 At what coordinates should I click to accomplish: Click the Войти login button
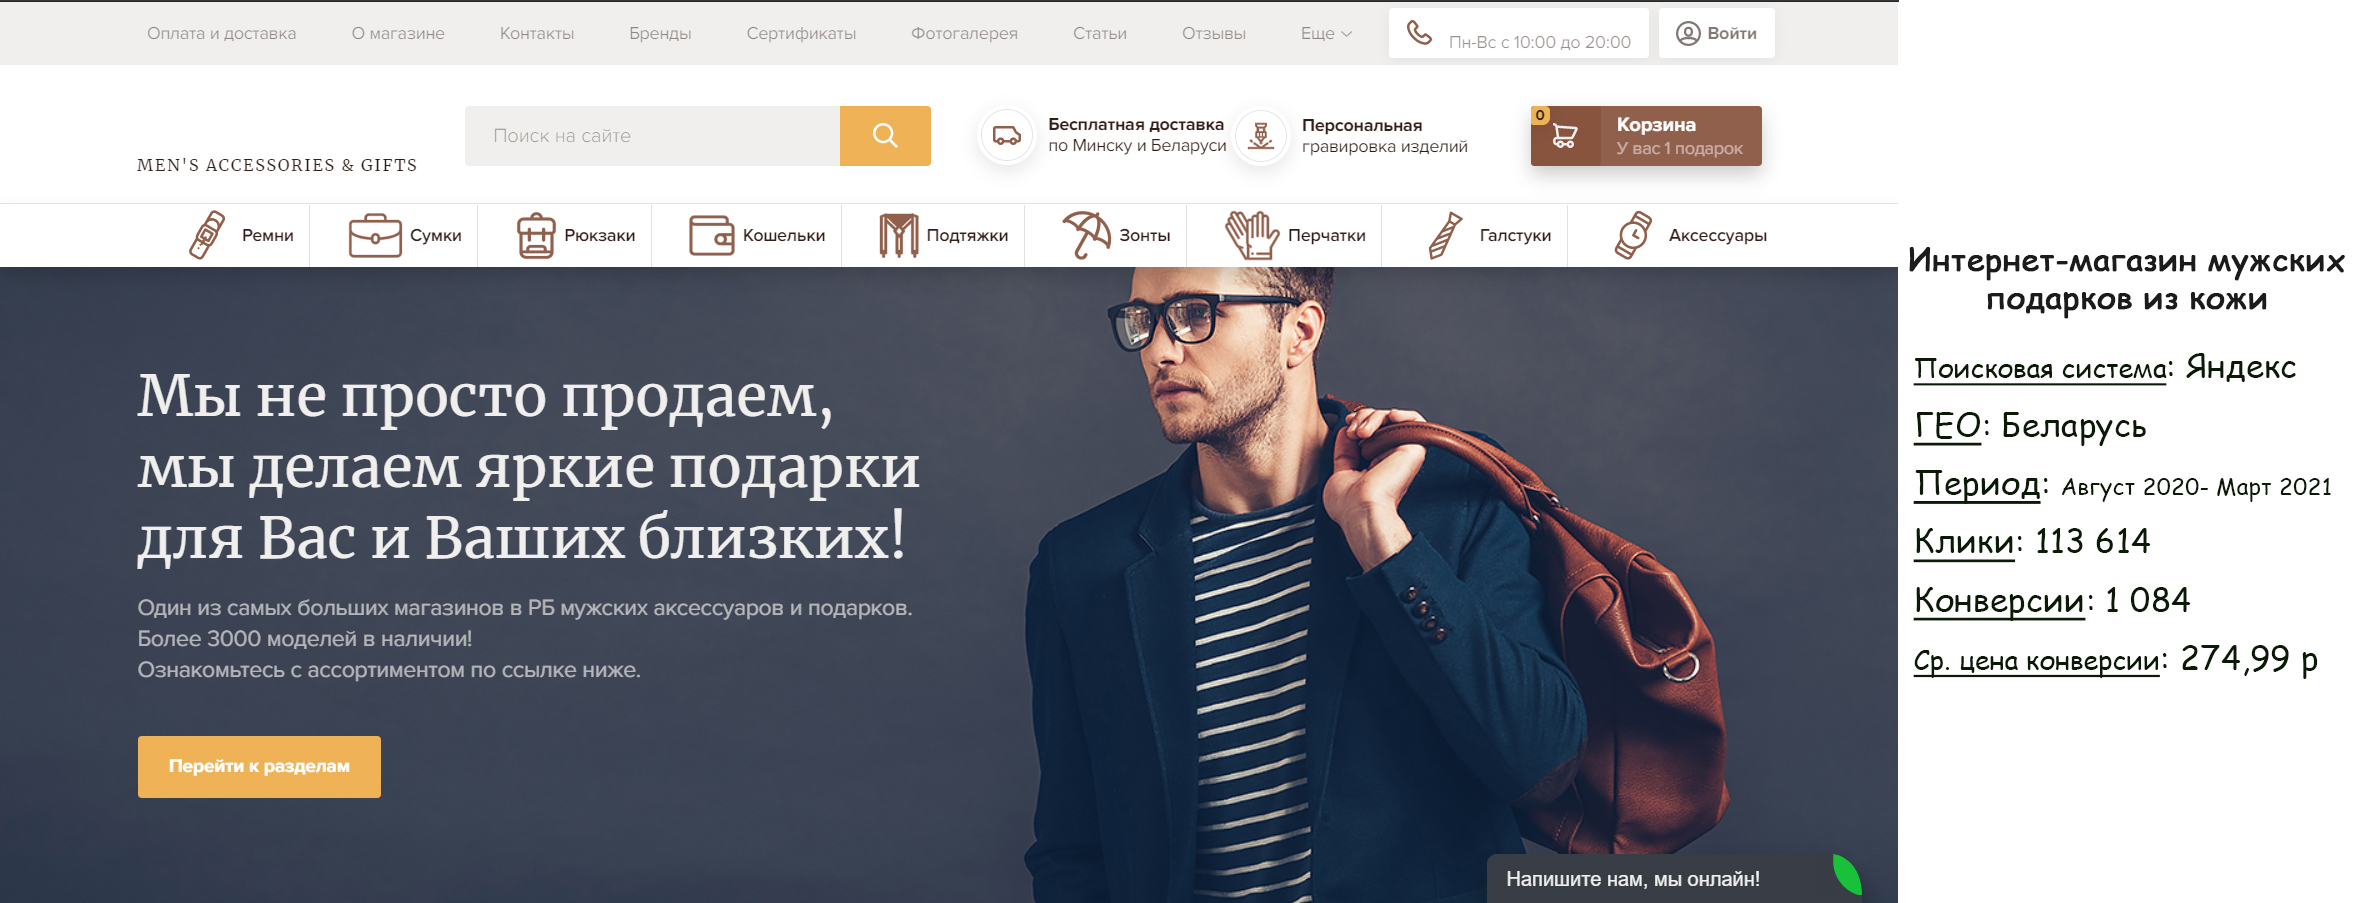point(1716,33)
